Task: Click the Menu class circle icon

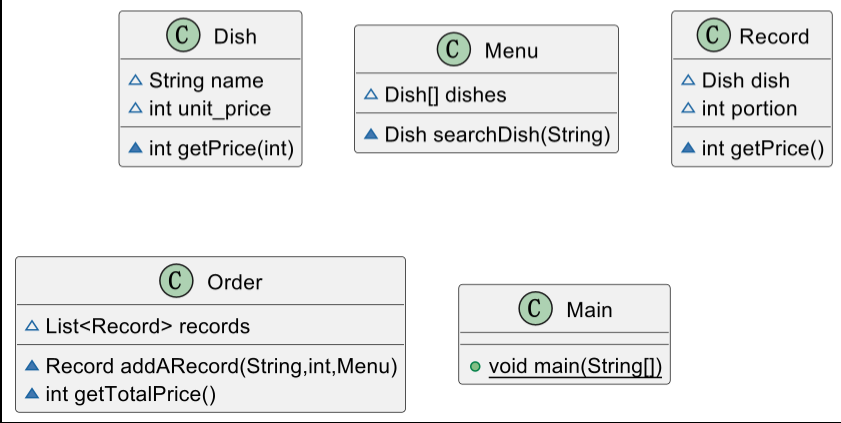Action: click(x=454, y=50)
